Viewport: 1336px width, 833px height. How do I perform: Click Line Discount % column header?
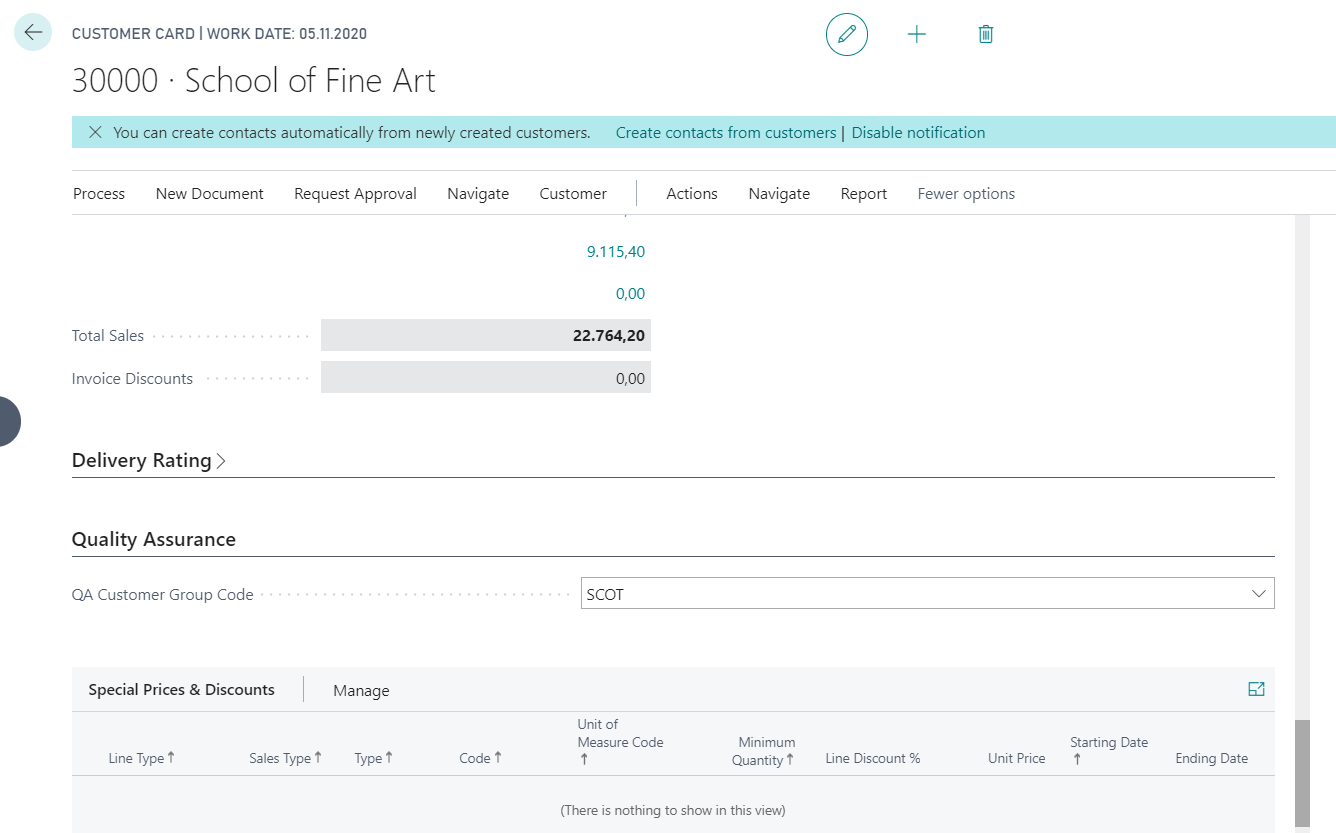click(x=872, y=758)
